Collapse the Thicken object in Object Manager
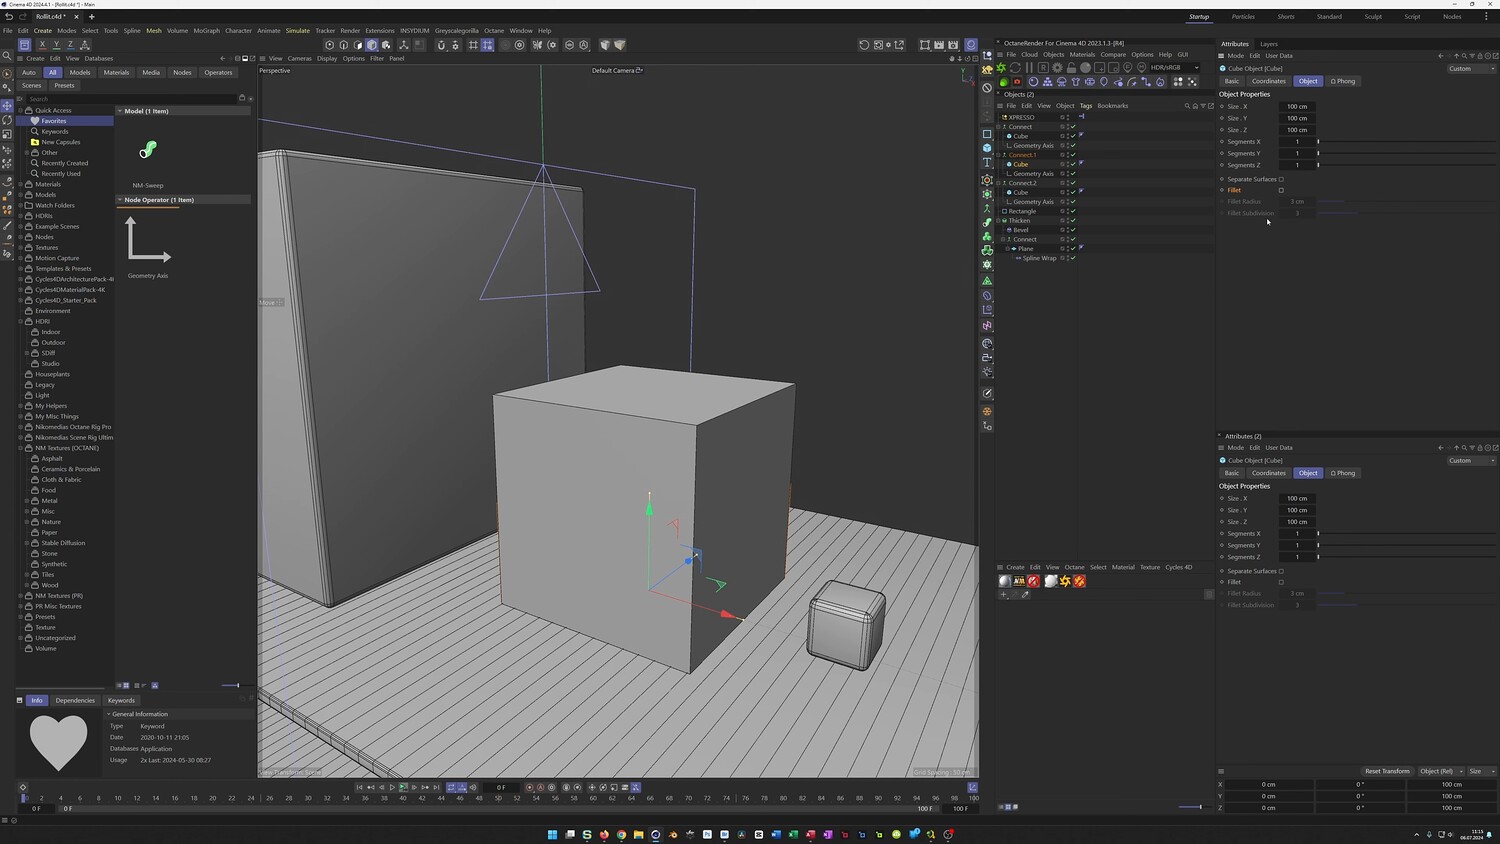The height and width of the screenshot is (844, 1500). [1000, 221]
